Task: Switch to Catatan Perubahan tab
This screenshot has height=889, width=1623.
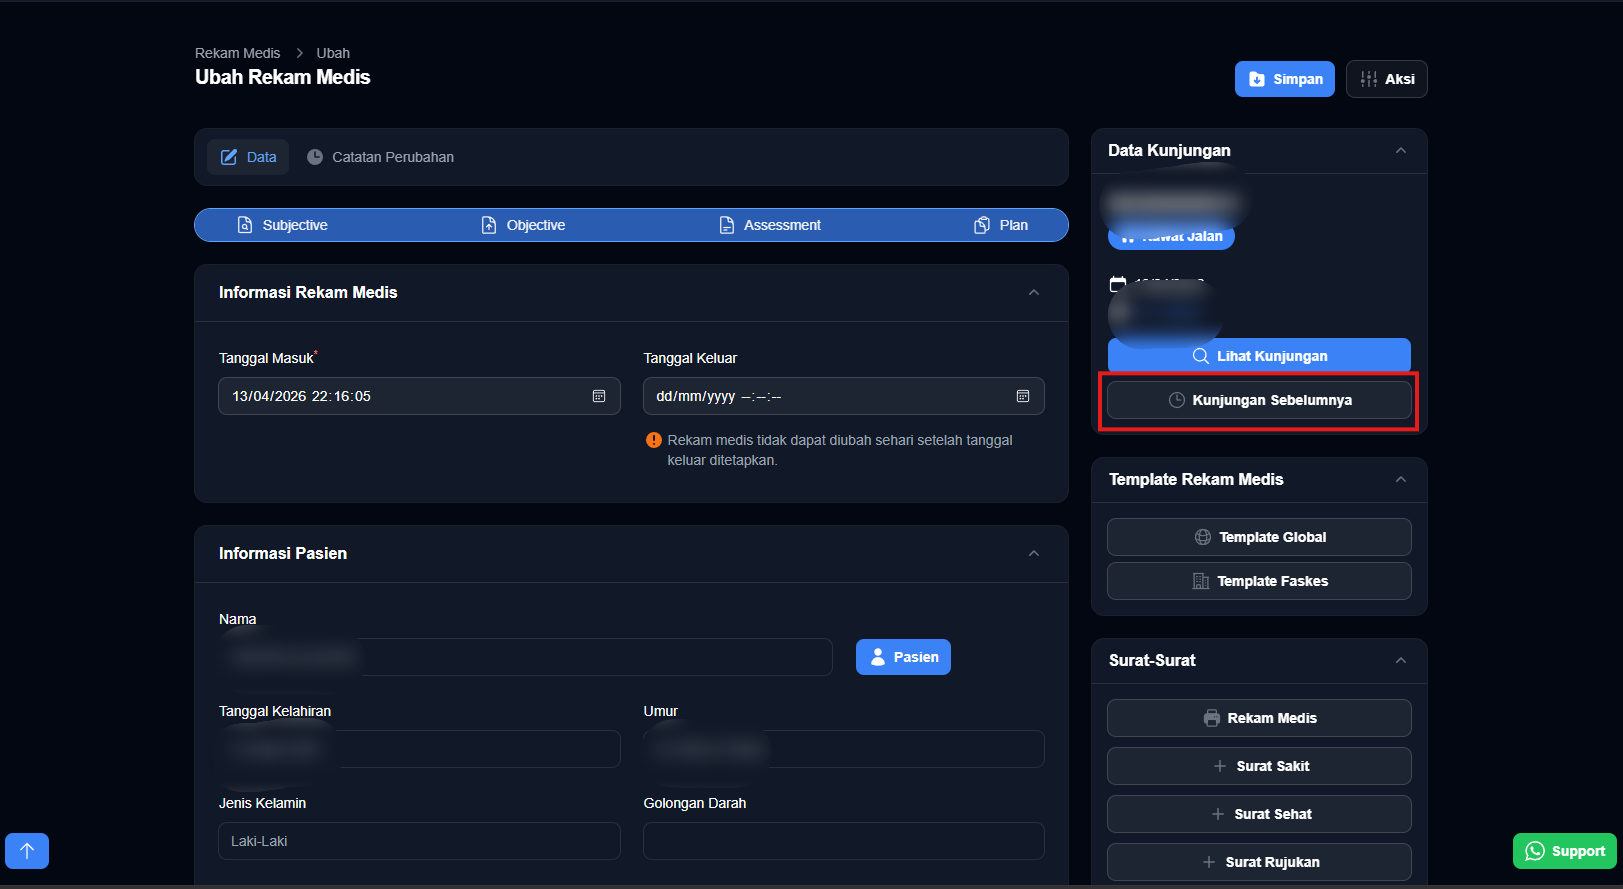Action: click(x=380, y=157)
